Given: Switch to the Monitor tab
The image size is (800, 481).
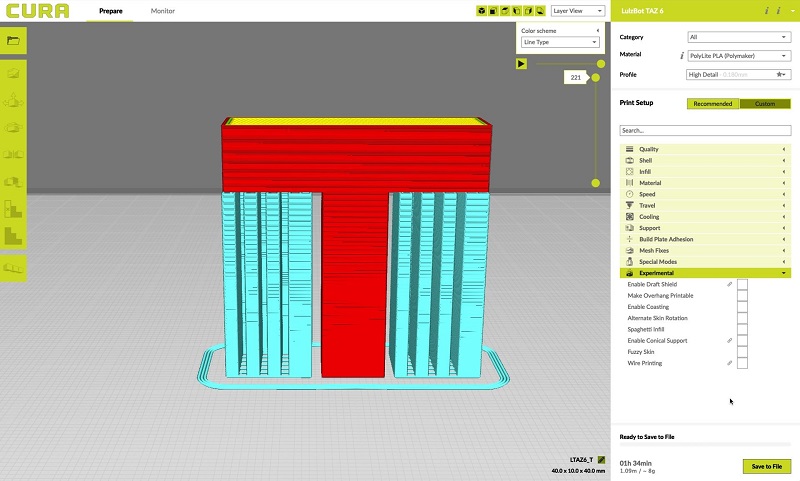Looking at the screenshot, I should click(x=161, y=11).
